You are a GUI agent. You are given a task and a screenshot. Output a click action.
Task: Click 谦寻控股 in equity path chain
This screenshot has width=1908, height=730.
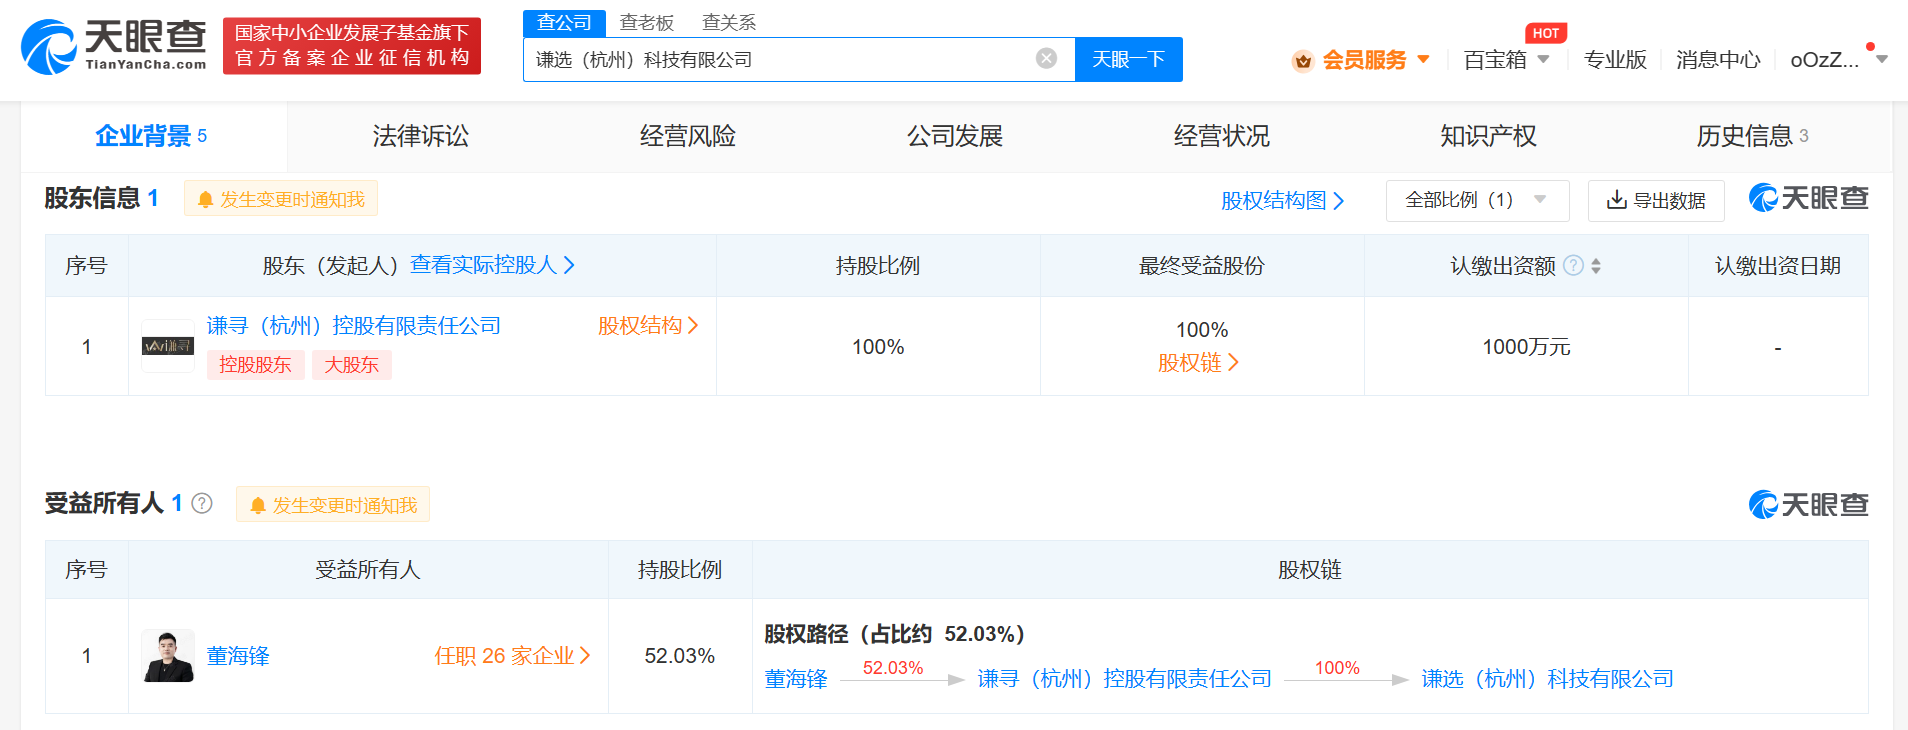(1124, 679)
